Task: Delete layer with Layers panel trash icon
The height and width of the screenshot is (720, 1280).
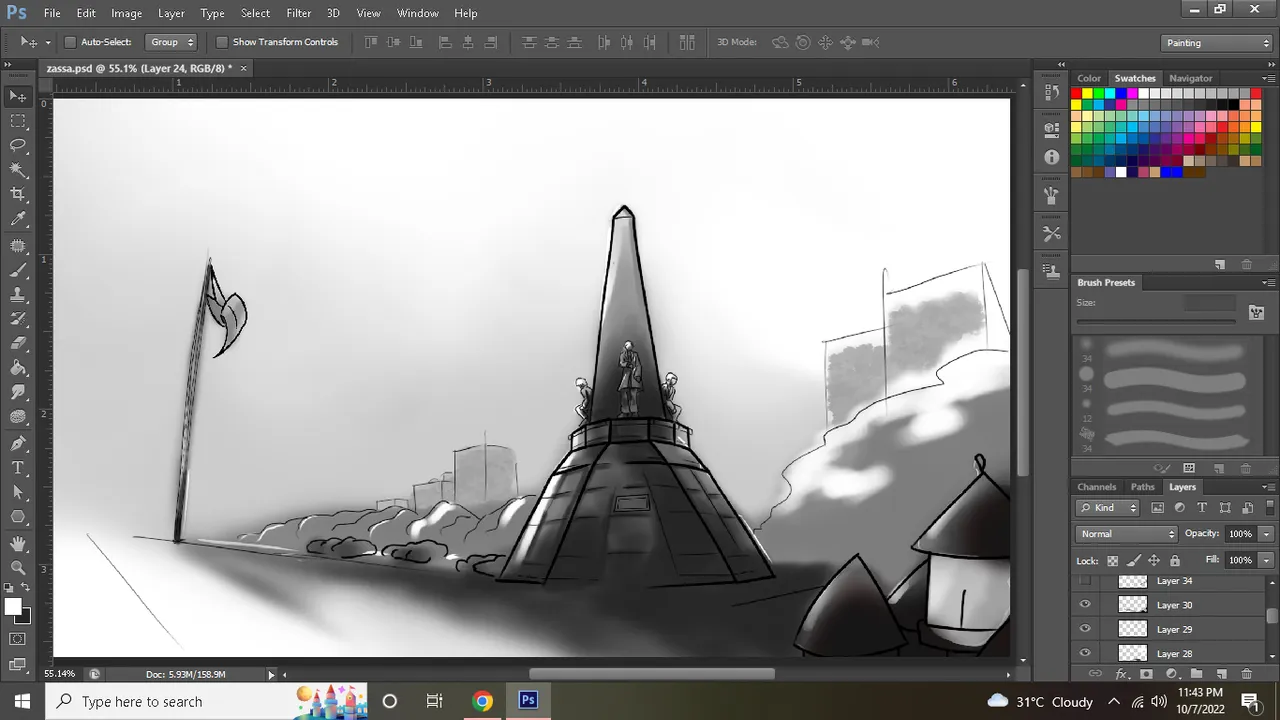Action: tap(1246, 674)
